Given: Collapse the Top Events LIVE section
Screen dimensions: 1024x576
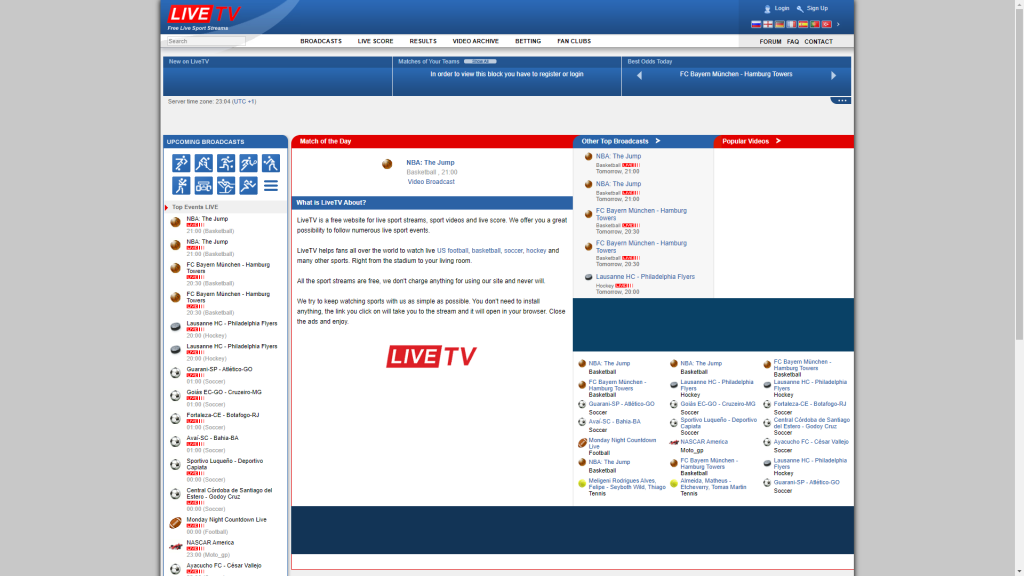Looking at the screenshot, I should (x=167, y=208).
